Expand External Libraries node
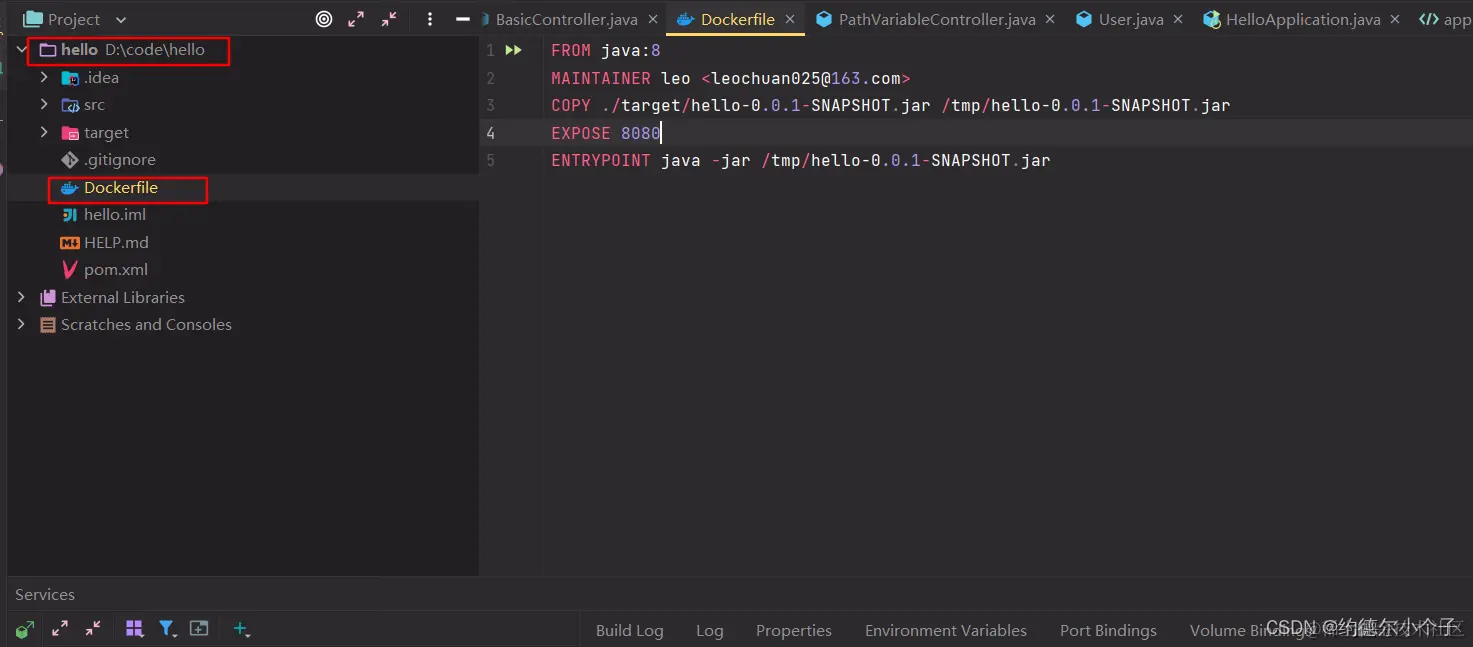The width and height of the screenshot is (1473, 647). [x=21, y=297]
